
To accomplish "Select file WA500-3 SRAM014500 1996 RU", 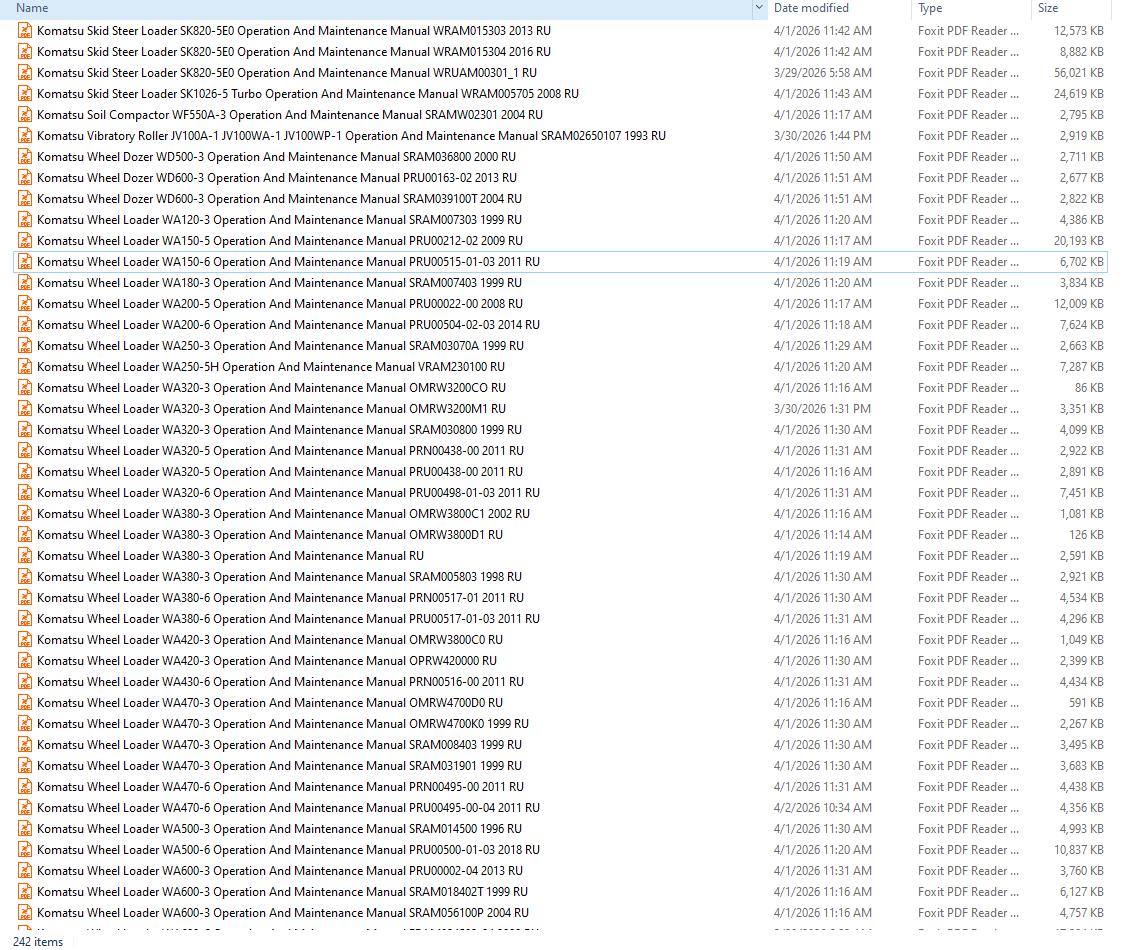I will (x=279, y=829).
